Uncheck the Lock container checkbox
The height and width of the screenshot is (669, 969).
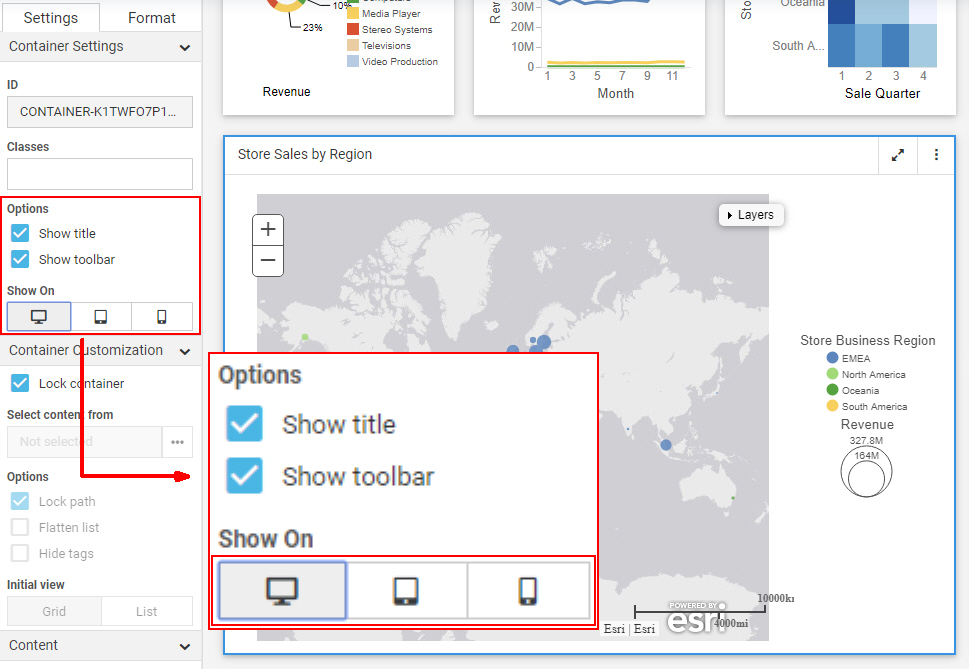click(x=20, y=383)
